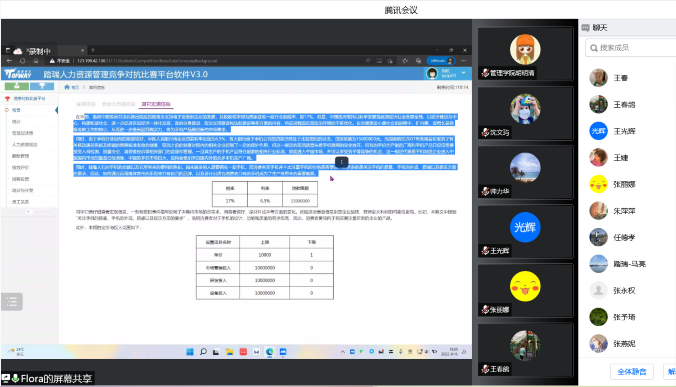
Task: Click the 搜索成员 search field
Action: click(632, 47)
